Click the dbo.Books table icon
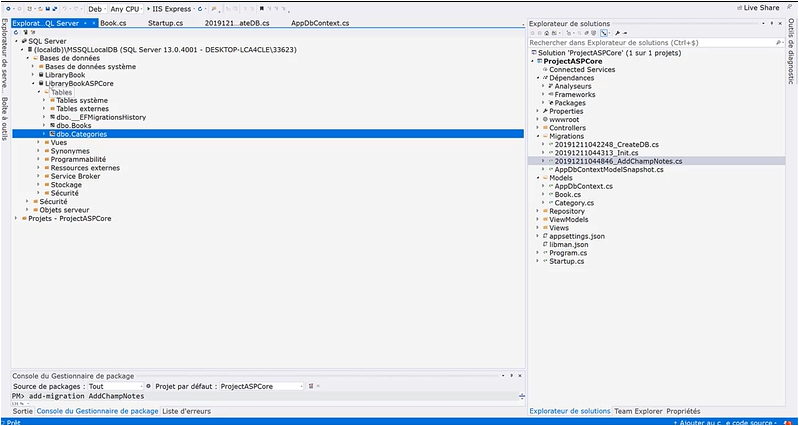 (52, 125)
